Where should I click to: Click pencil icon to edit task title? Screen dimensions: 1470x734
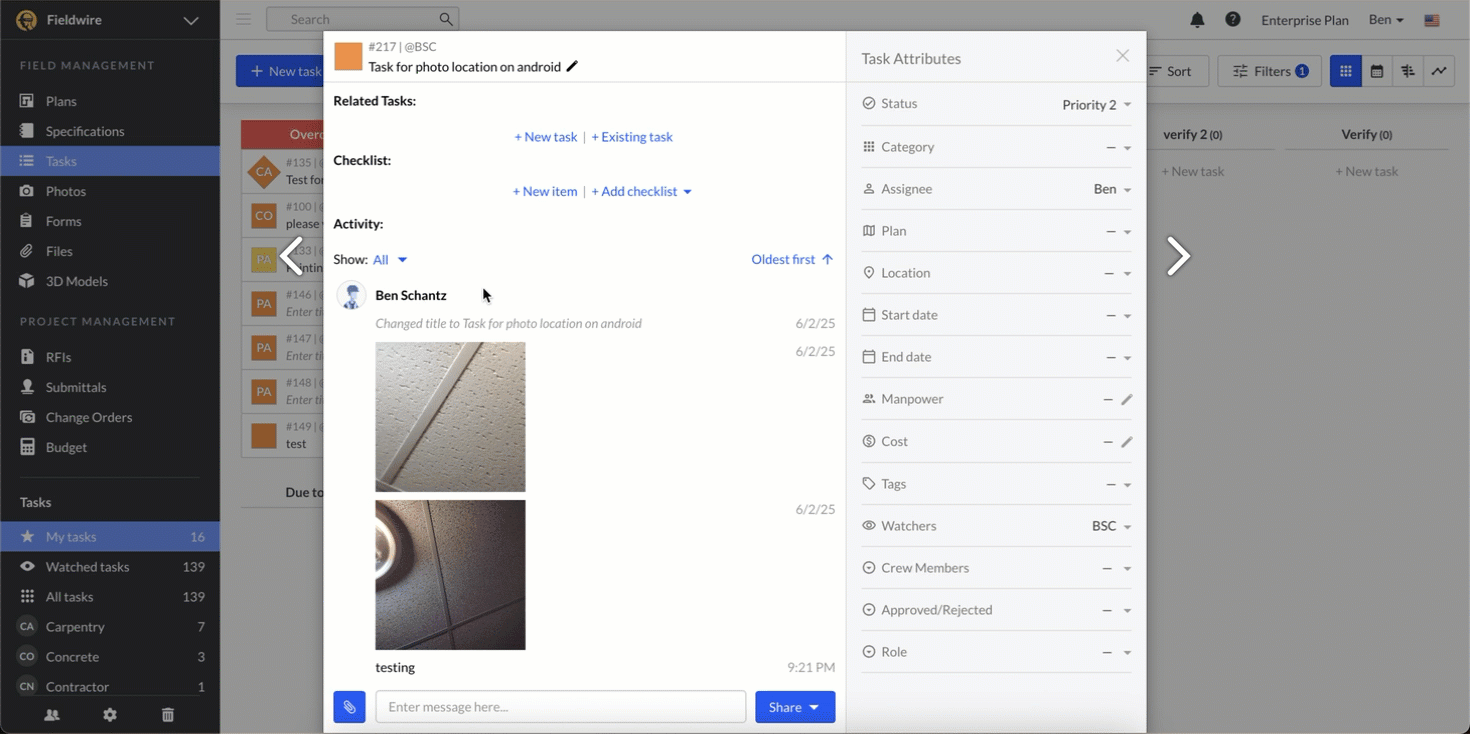572,67
